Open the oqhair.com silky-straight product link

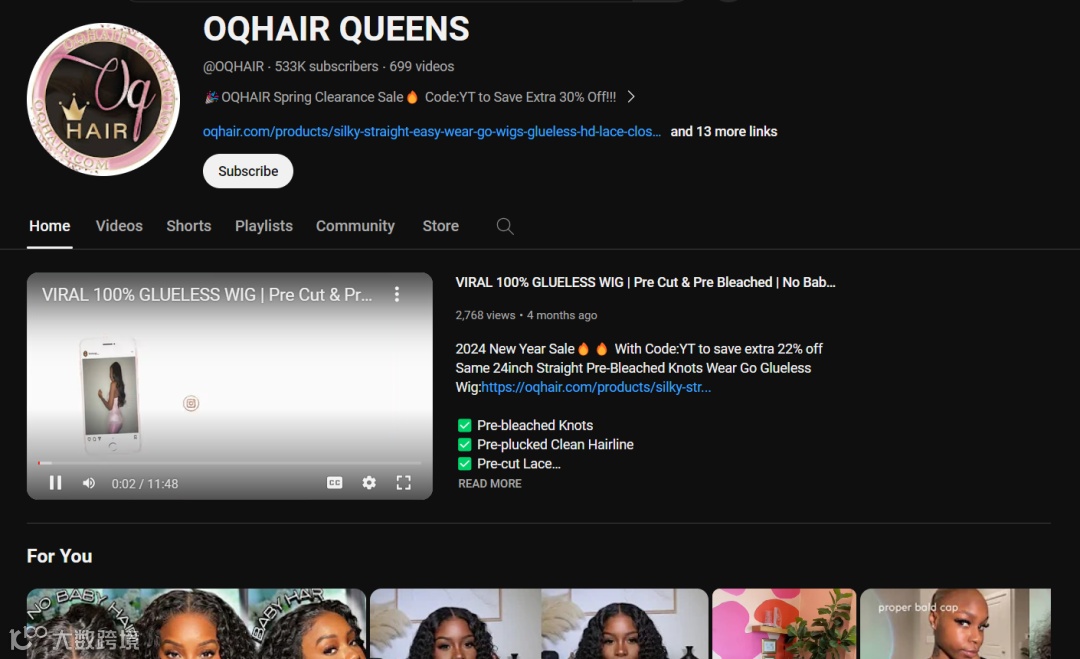pos(432,132)
